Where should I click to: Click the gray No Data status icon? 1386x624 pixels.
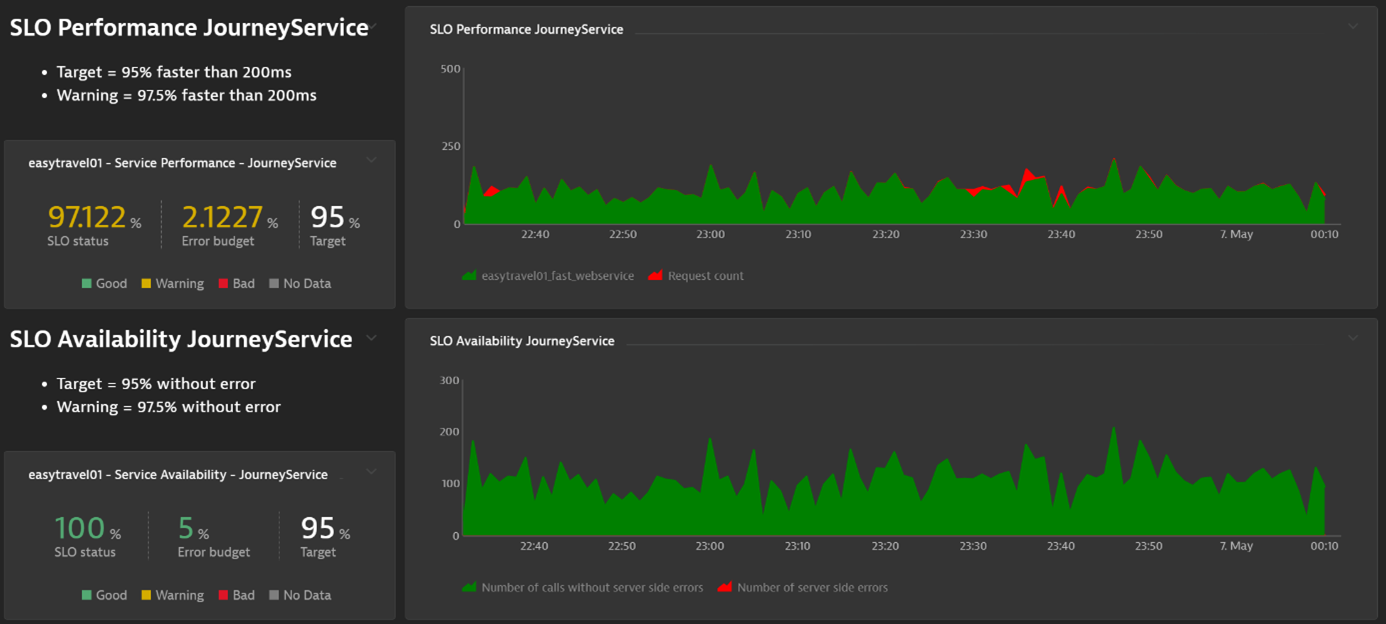(x=275, y=283)
